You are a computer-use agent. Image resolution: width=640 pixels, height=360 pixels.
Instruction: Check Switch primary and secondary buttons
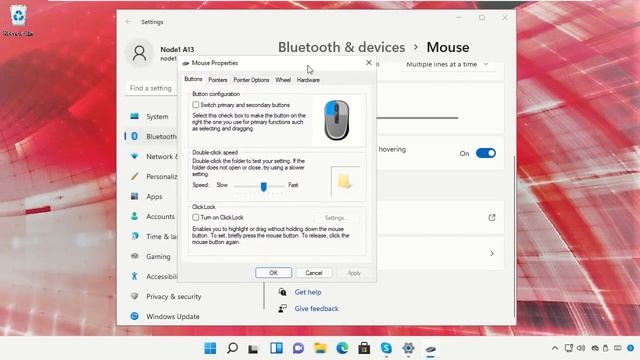point(196,105)
